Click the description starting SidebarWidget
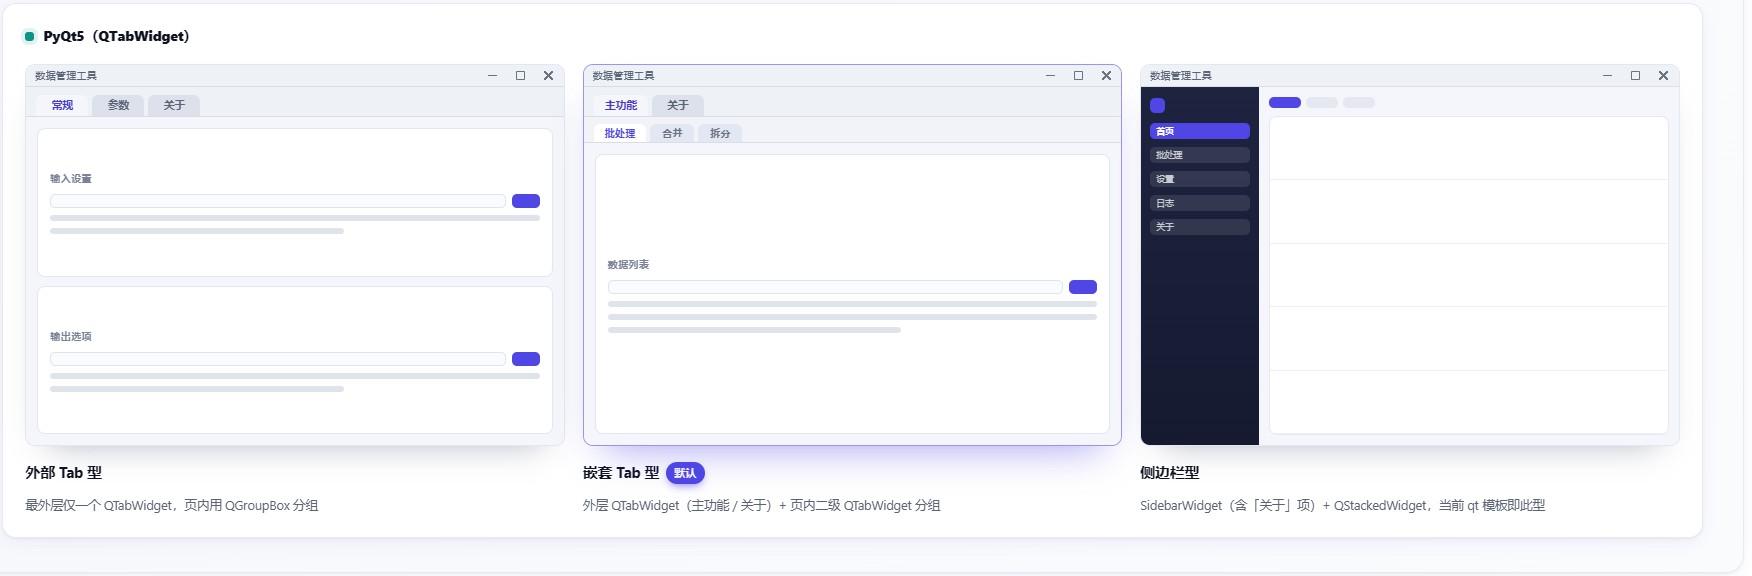The image size is (1752, 576). click(x=1342, y=506)
